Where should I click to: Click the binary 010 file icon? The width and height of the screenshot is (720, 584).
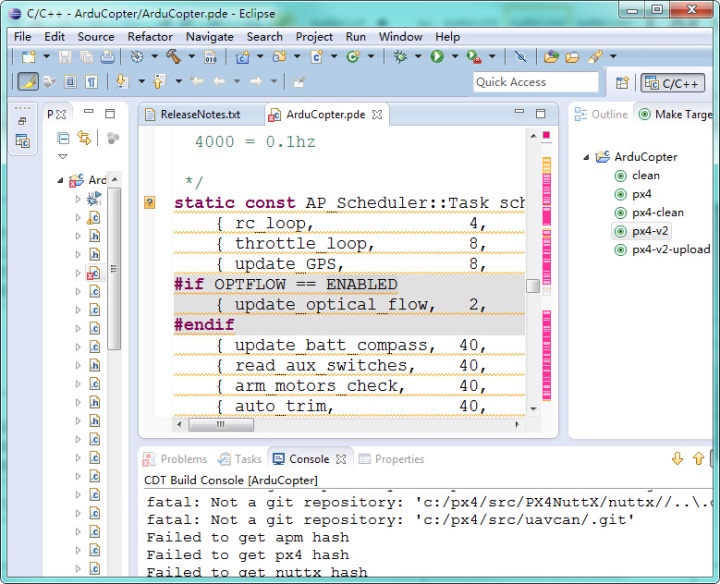pos(210,56)
